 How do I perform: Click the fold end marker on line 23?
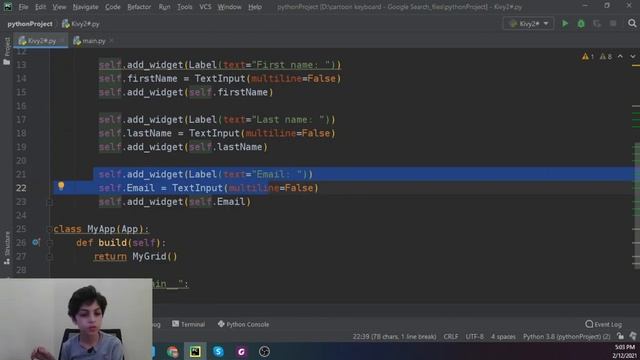pyautogui.click(x=50, y=202)
